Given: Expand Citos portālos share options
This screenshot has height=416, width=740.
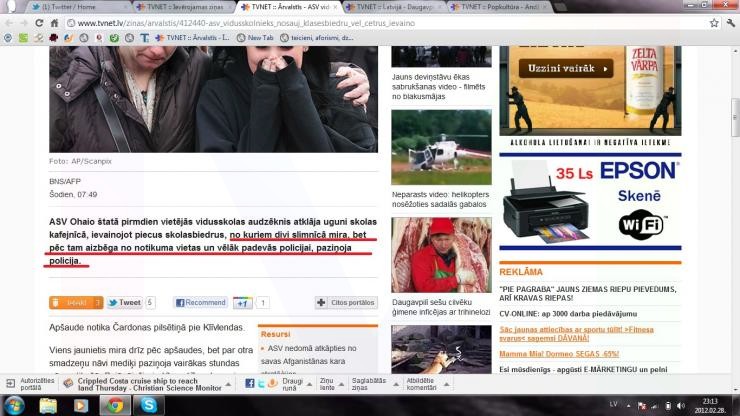Looking at the screenshot, I should [345, 302].
